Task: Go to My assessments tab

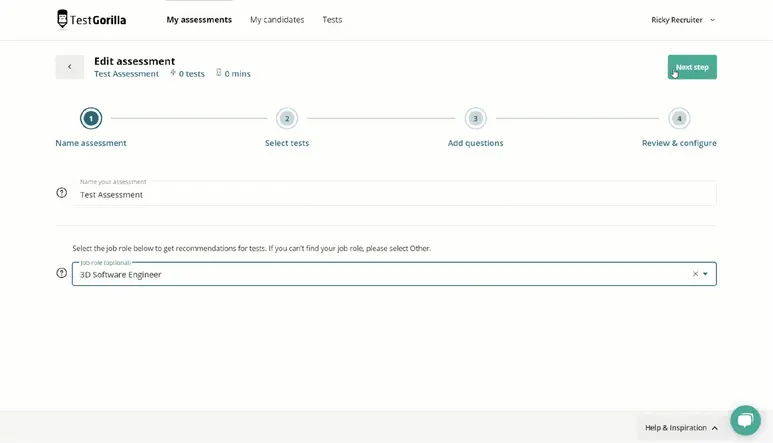Action: pos(199,20)
